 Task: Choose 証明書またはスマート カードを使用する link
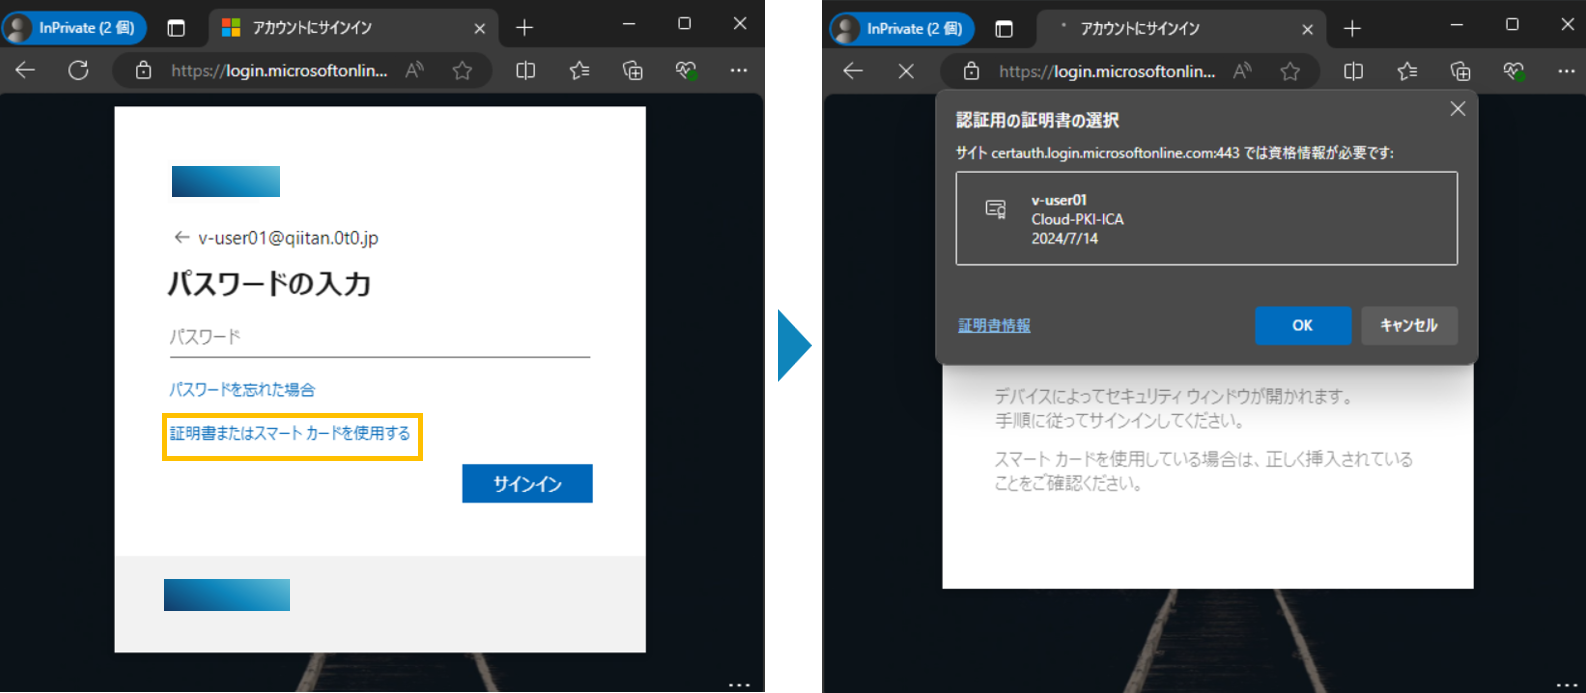[290, 433]
